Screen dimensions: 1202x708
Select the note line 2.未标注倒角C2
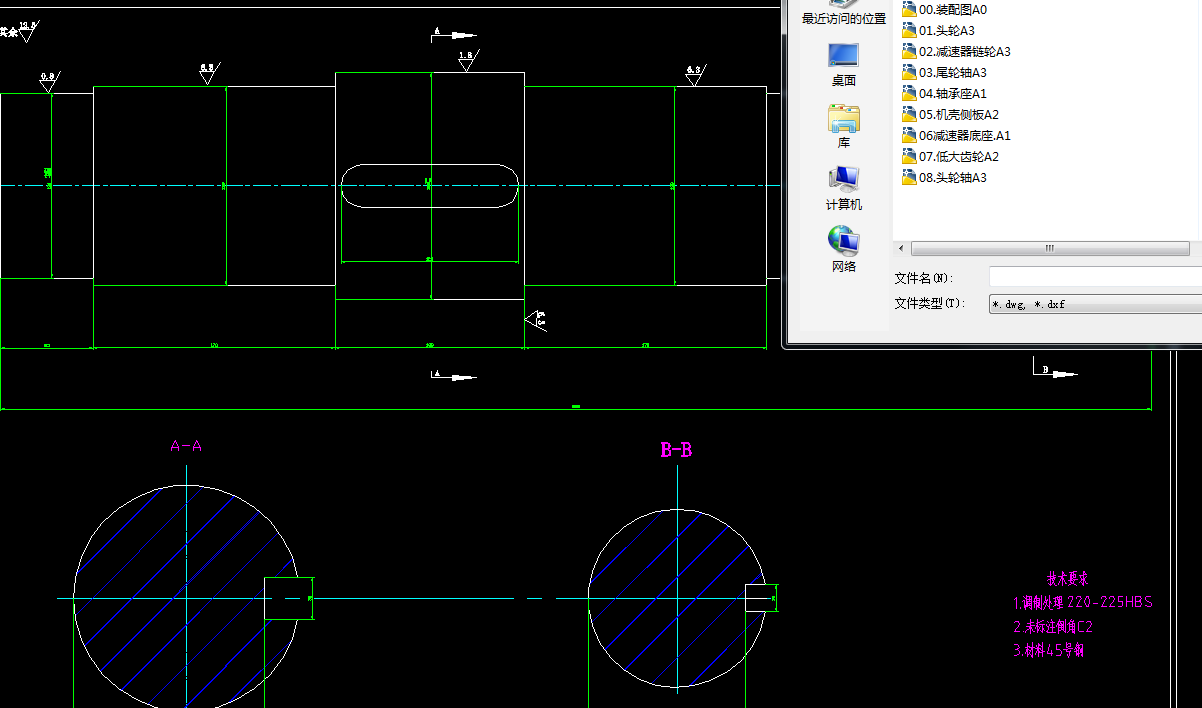click(x=1053, y=627)
